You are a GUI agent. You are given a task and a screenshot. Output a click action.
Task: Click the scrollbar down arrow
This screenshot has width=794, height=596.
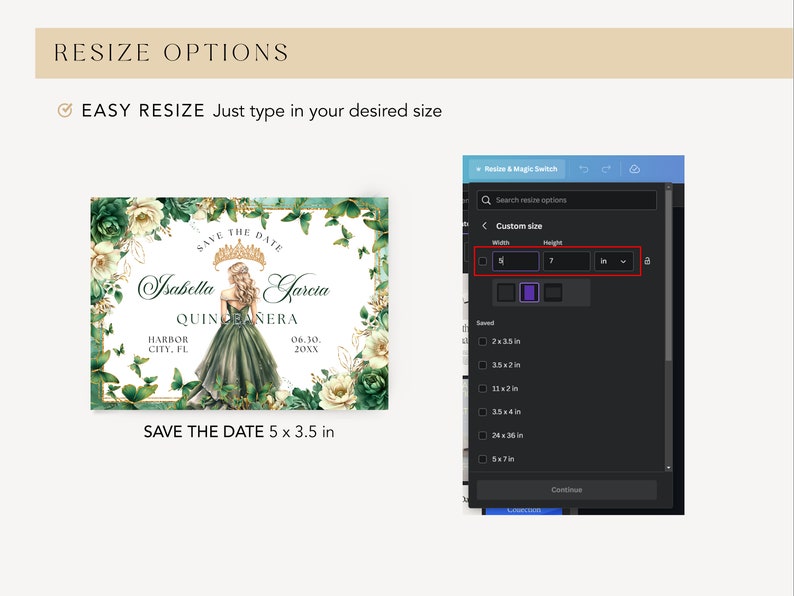coord(668,468)
